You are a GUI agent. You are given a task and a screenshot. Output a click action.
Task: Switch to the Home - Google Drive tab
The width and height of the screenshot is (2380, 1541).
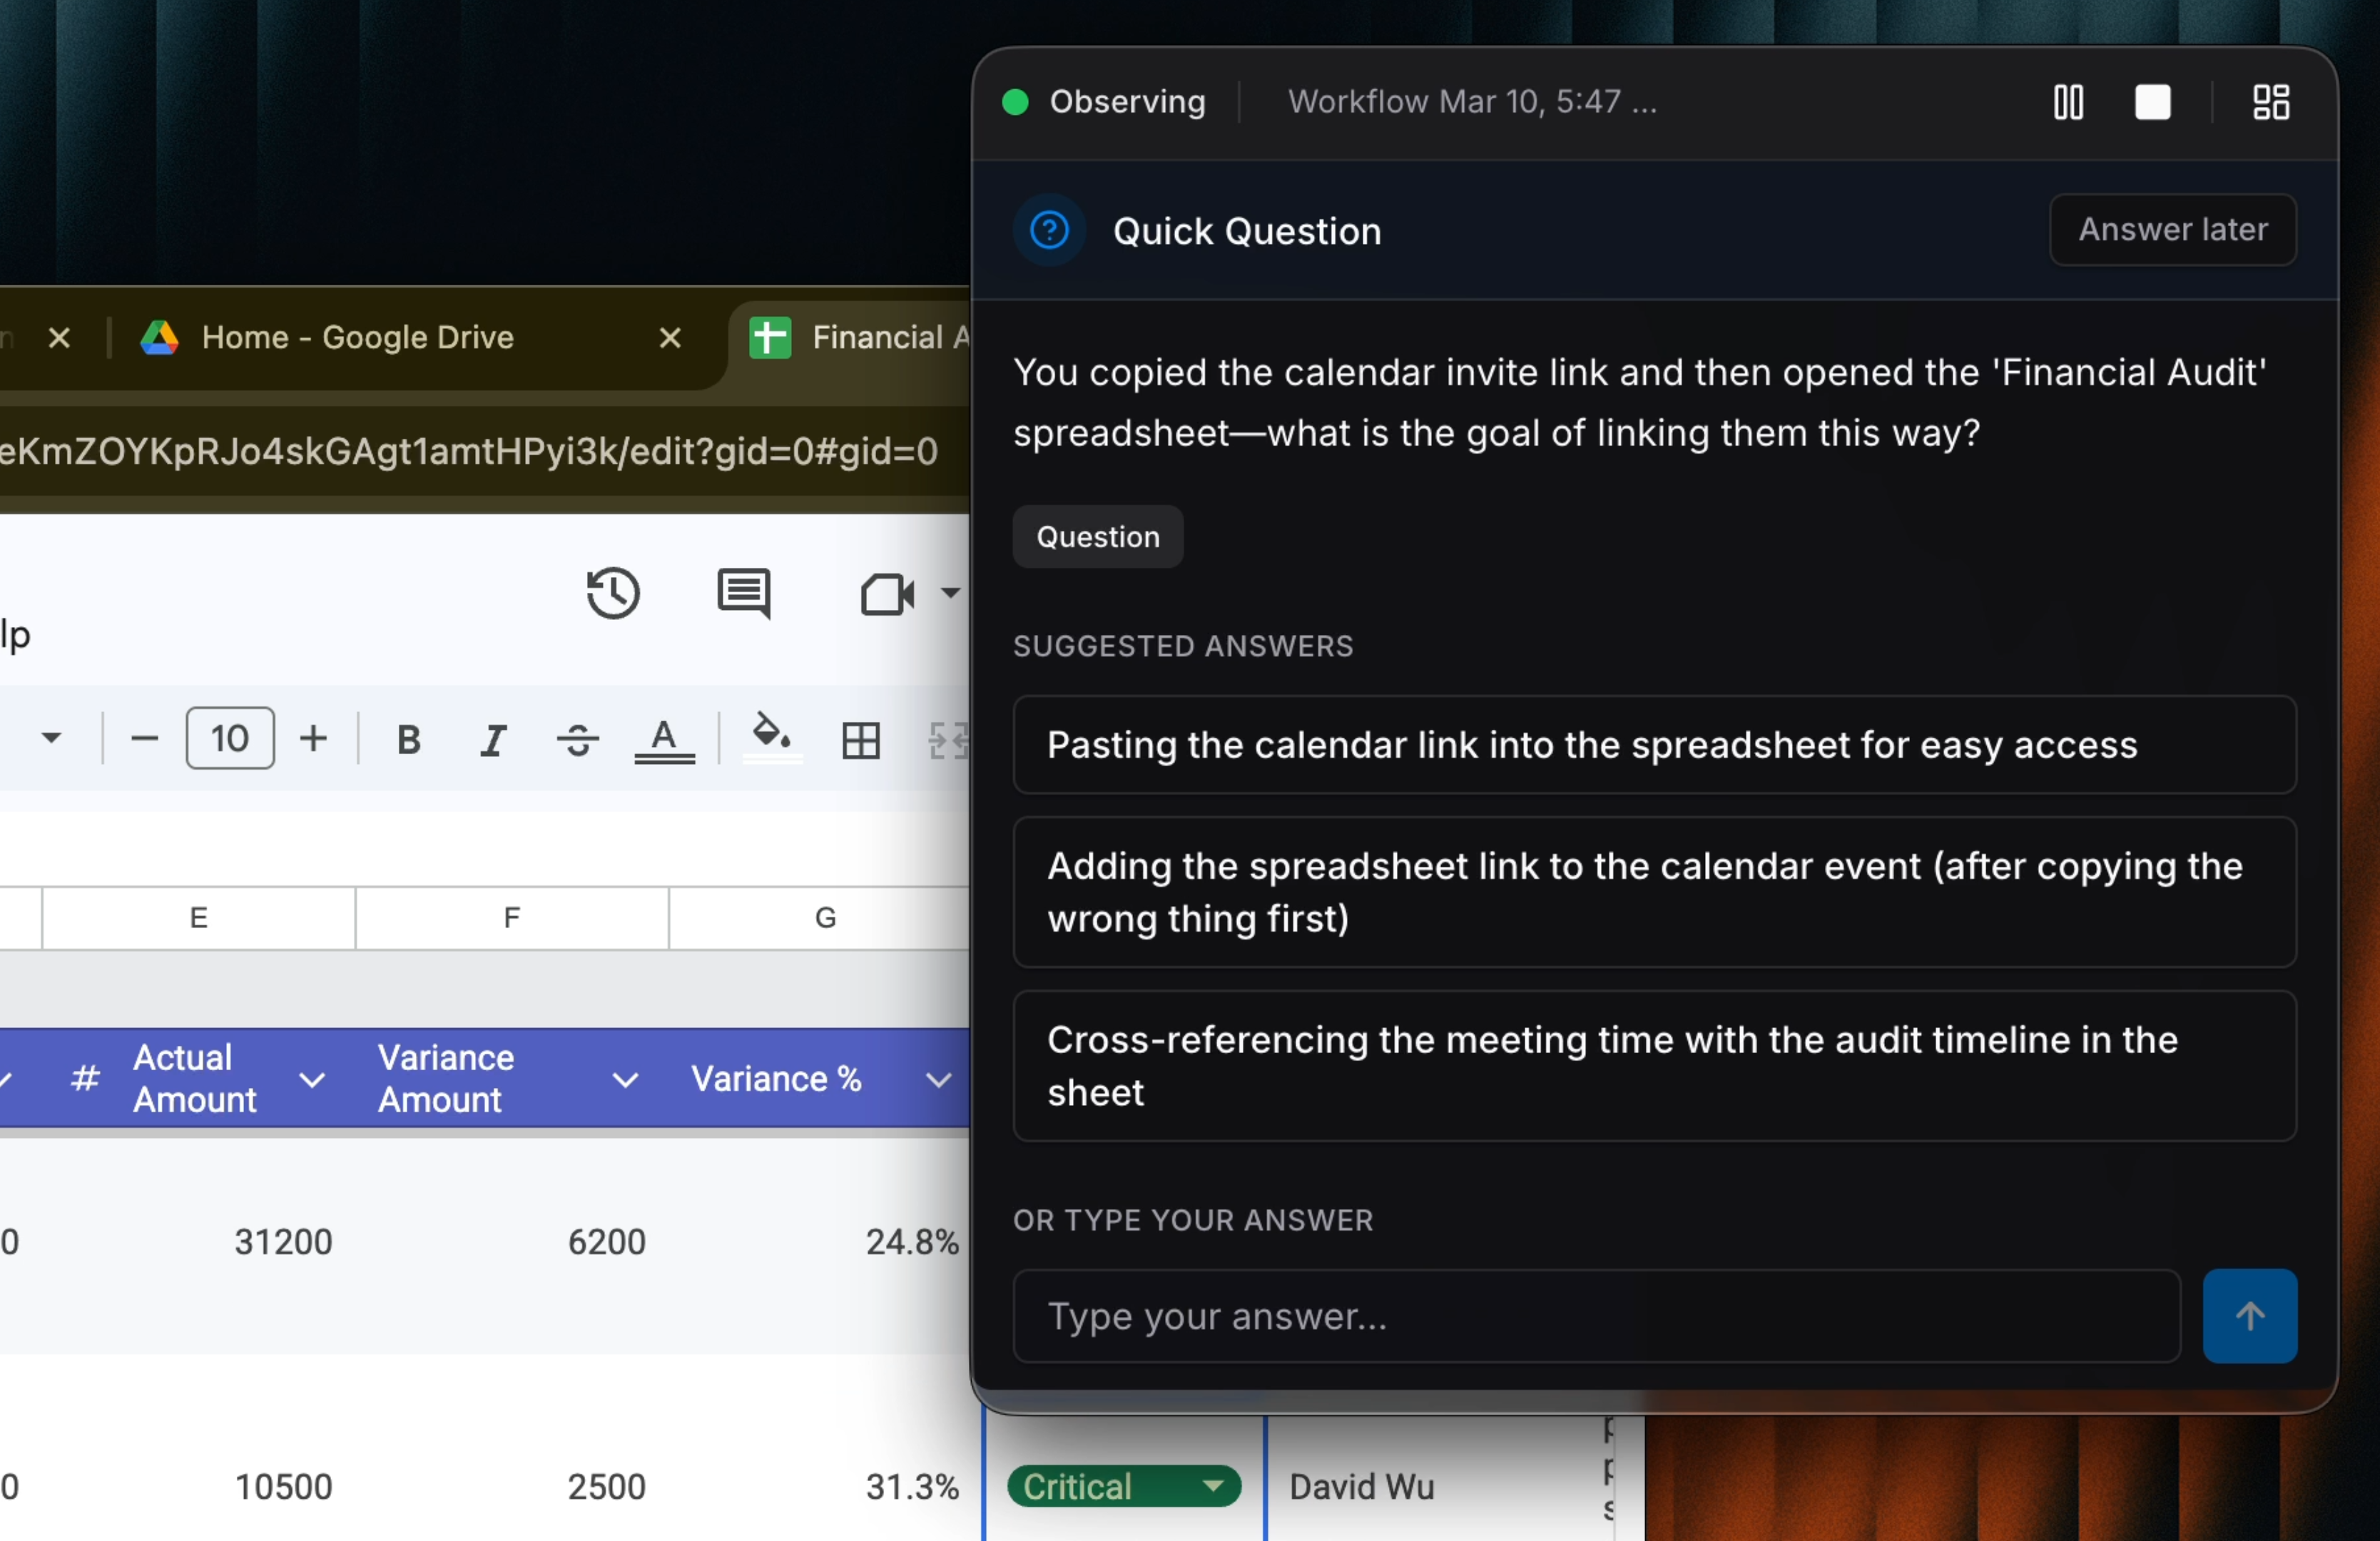click(x=357, y=338)
